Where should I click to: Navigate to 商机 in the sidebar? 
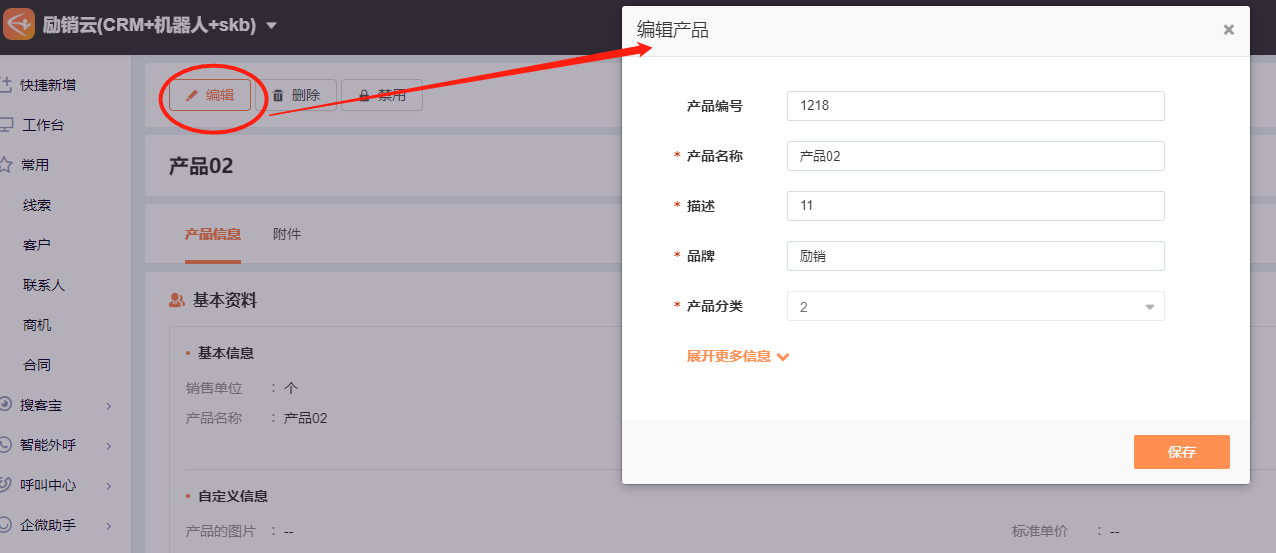pyautogui.click(x=37, y=325)
